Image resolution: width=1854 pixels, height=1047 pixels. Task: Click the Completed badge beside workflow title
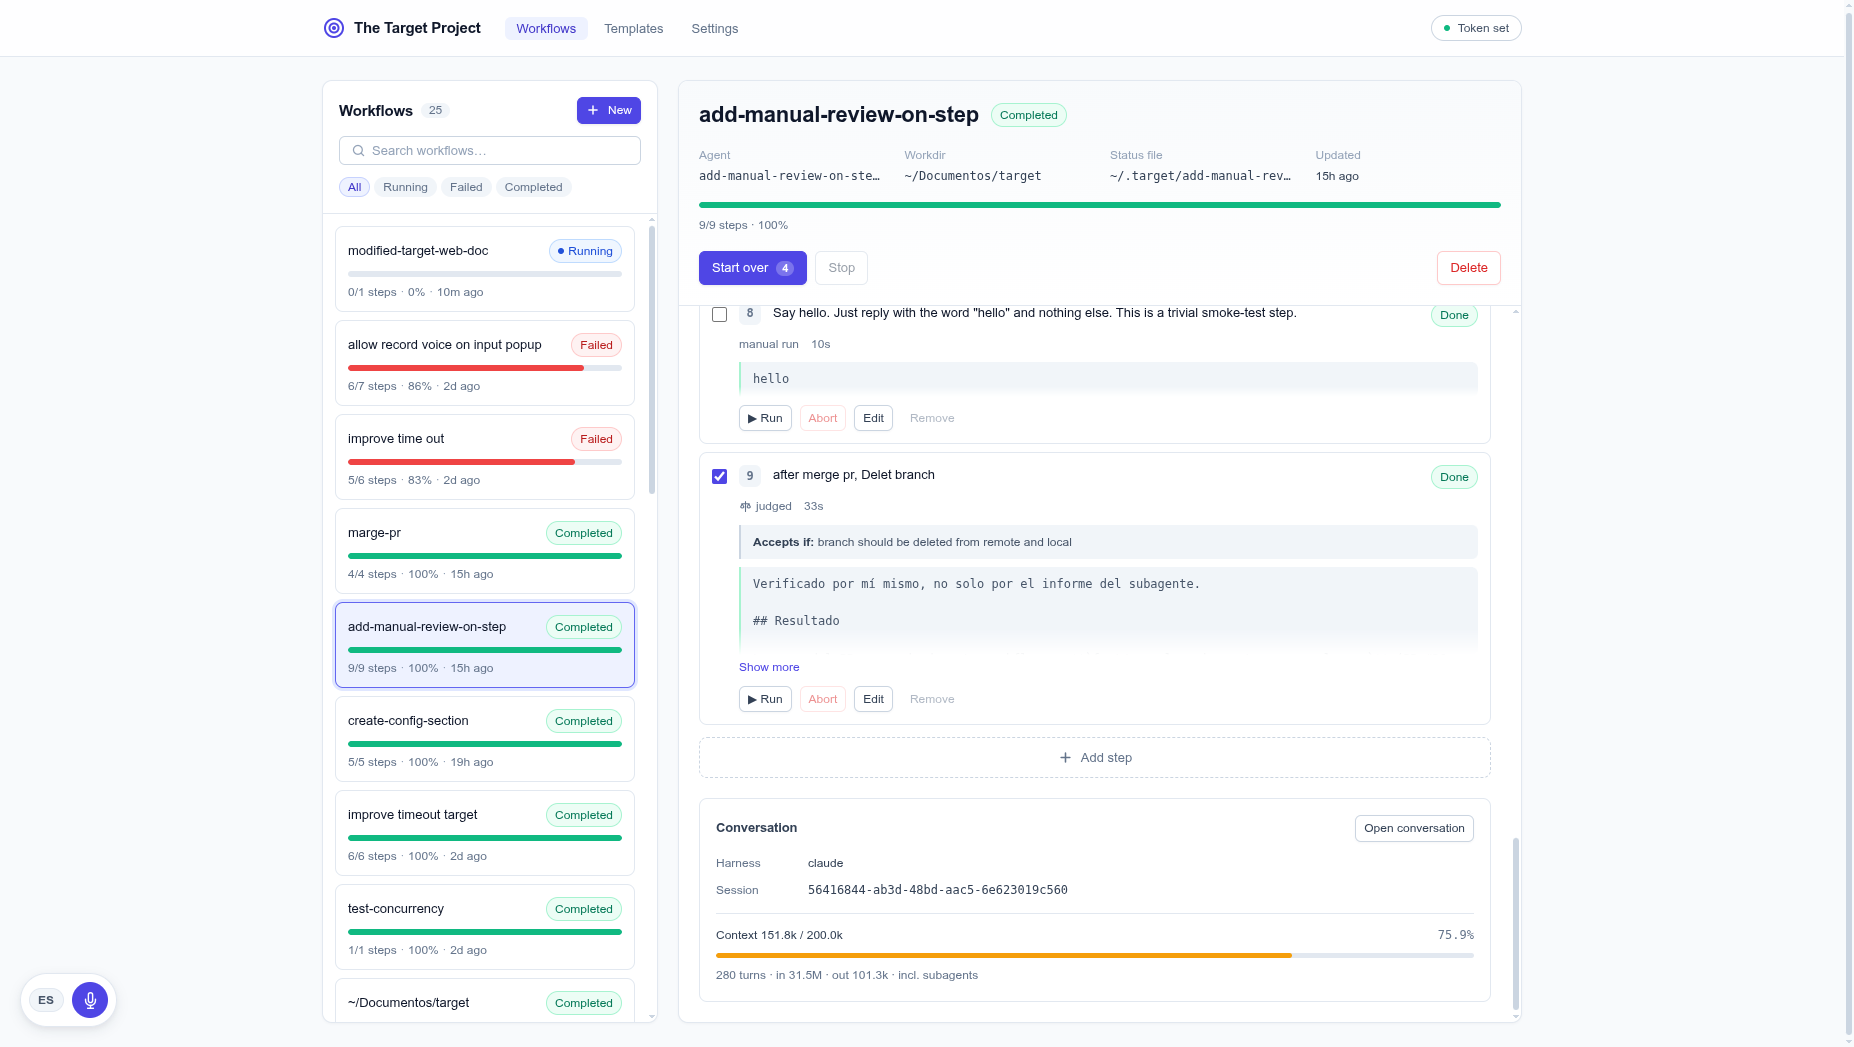point(1029,115)
